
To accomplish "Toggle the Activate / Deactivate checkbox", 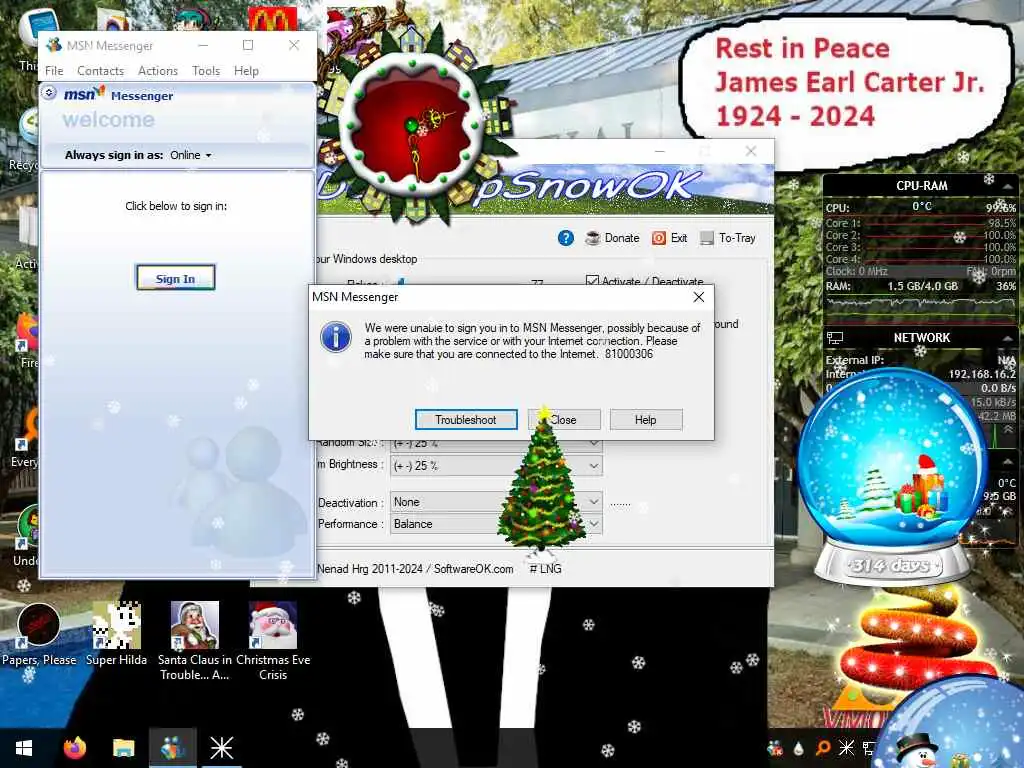I will pos(592,281).
